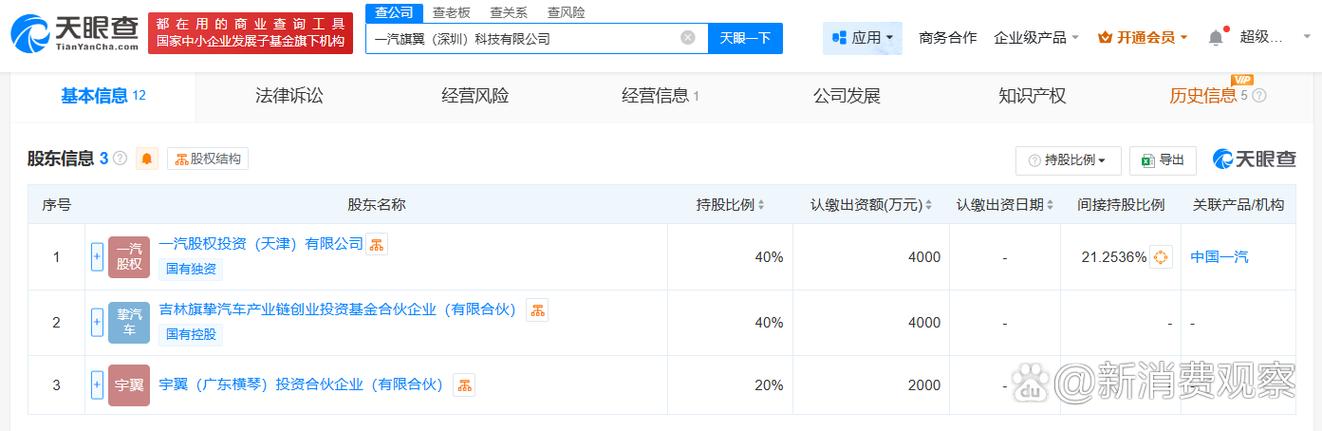Click the 国有控股 tag

coord(190,334)
